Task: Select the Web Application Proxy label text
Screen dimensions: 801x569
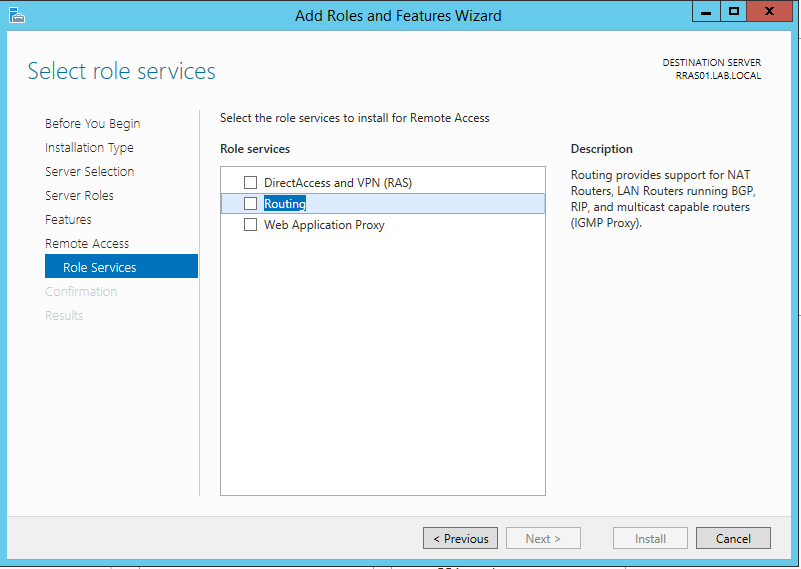Action: [x=324, y=225]
